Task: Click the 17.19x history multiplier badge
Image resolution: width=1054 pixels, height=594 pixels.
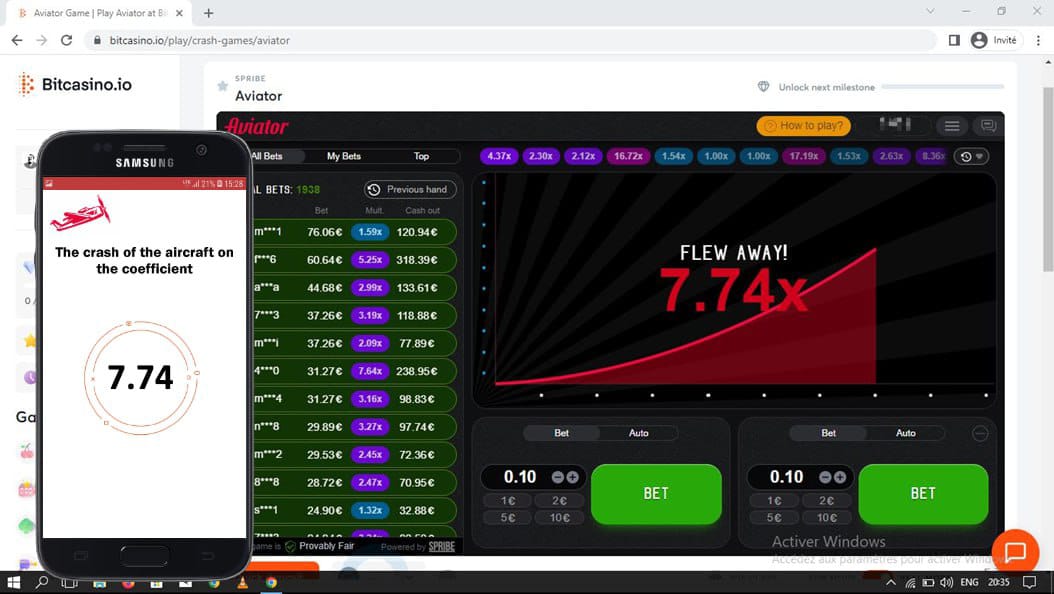Action: tap(803, 156)
